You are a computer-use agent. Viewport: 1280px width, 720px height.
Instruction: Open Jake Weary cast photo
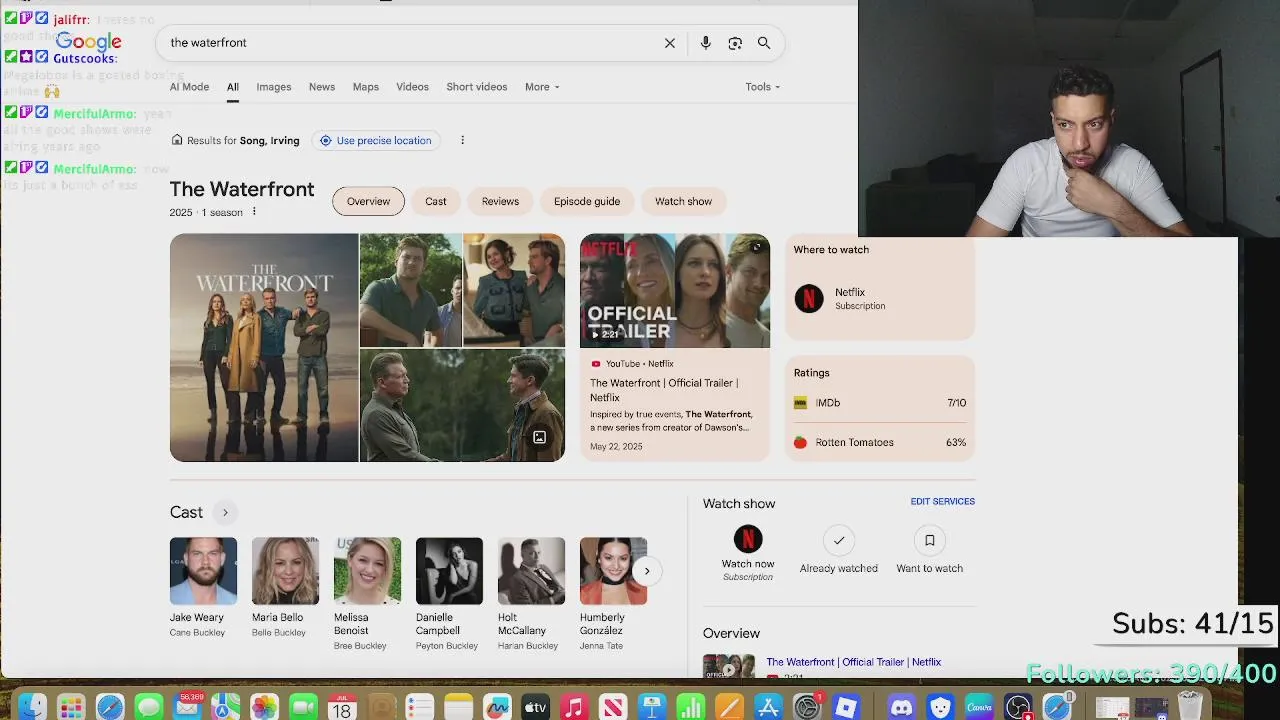click(x=203, y=571)
